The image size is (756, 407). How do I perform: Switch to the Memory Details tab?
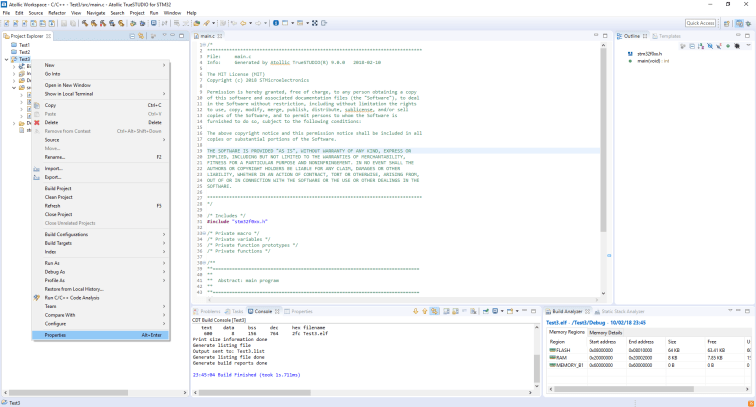pyautogui.click(x=607, y=331)
